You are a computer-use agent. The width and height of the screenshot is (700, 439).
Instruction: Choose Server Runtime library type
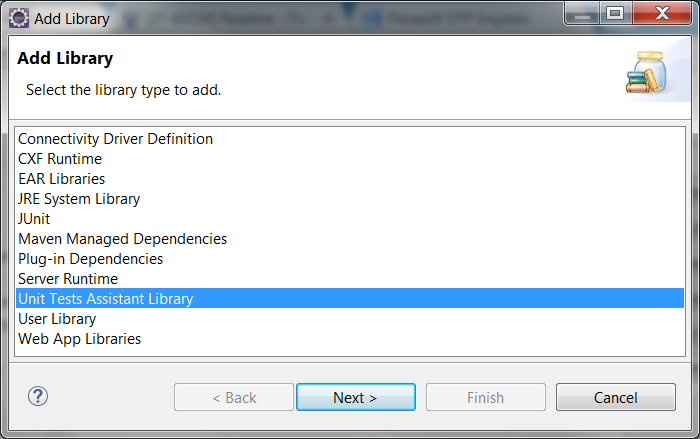(x=350, y=279)
